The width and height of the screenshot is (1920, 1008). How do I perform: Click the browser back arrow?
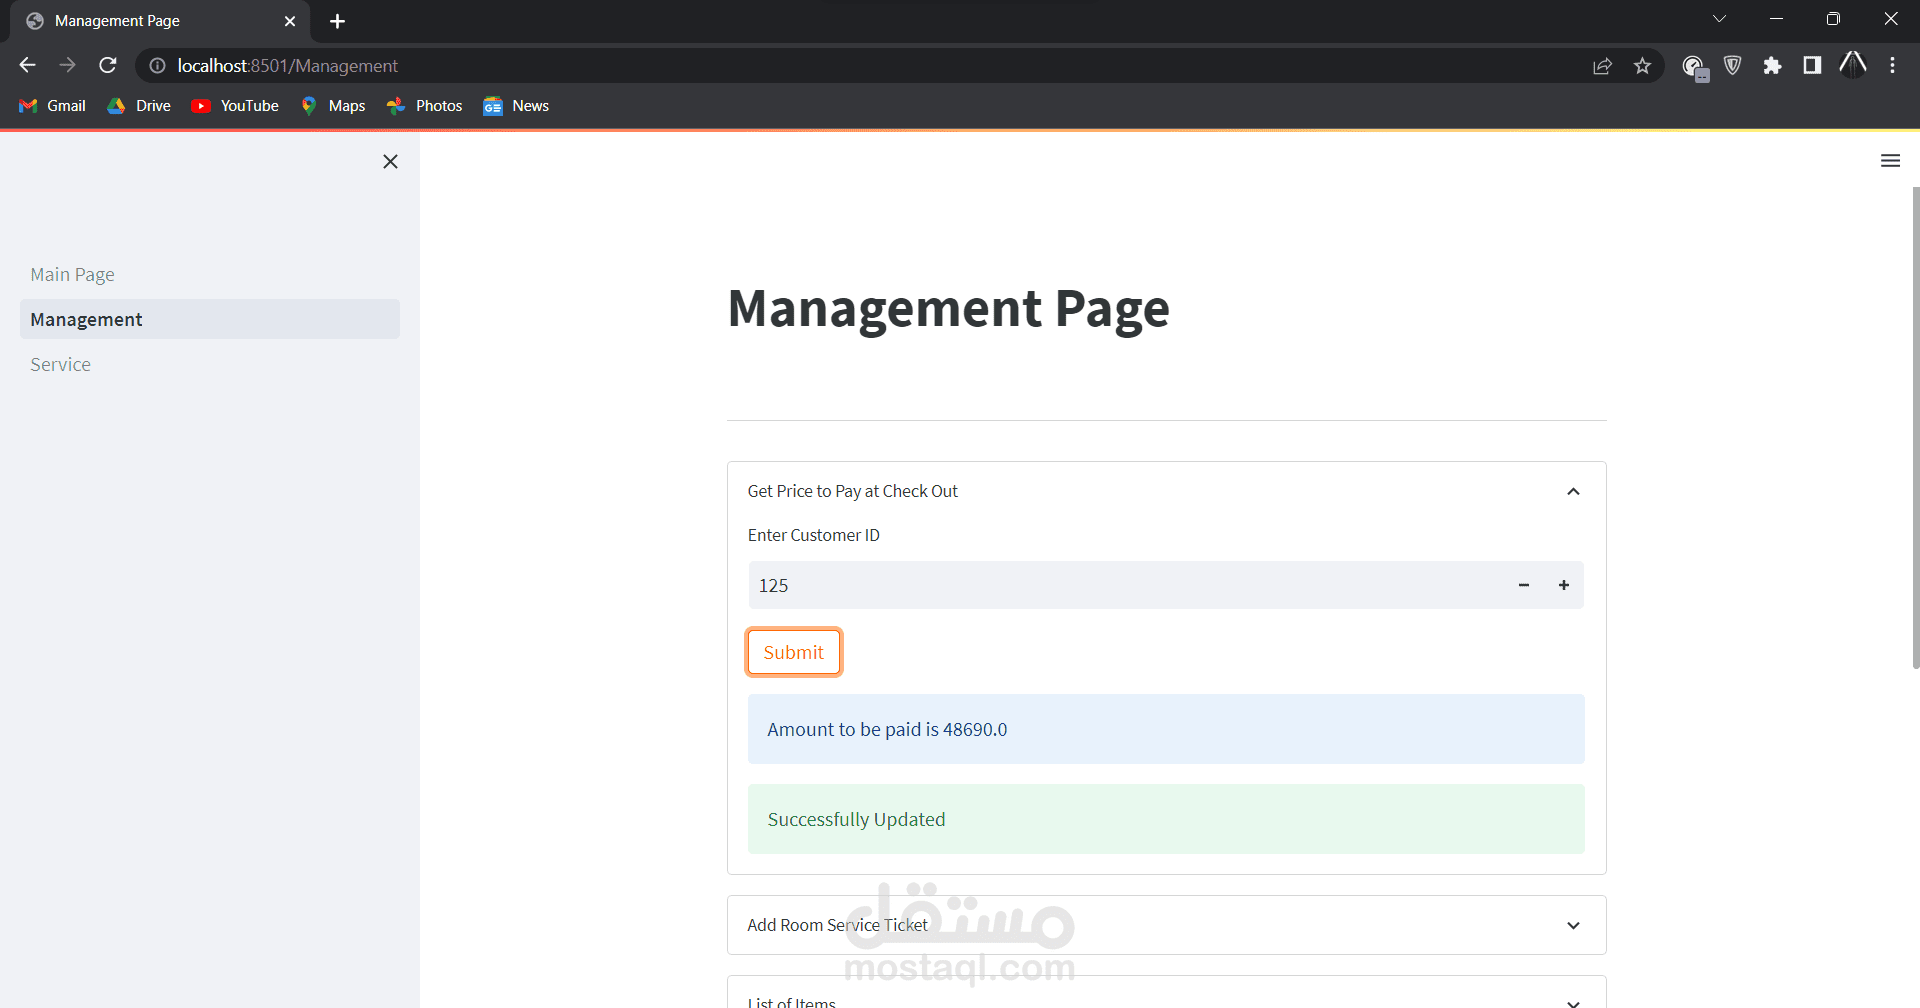pos(28,65)
